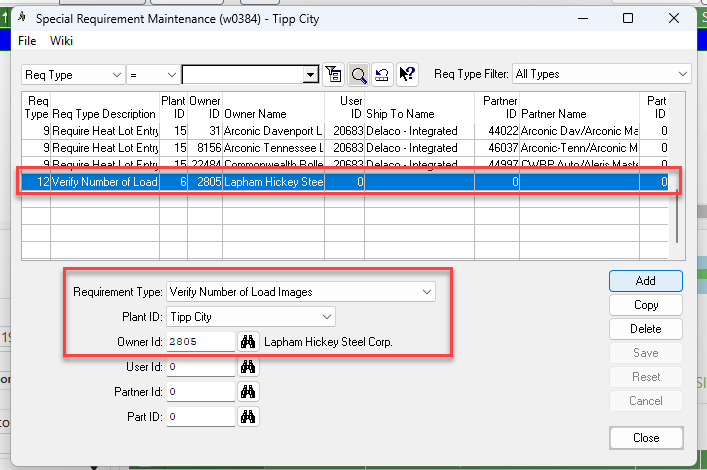Click the Req Type Description column header
The image size is (707, 470).
click(105, 107)
